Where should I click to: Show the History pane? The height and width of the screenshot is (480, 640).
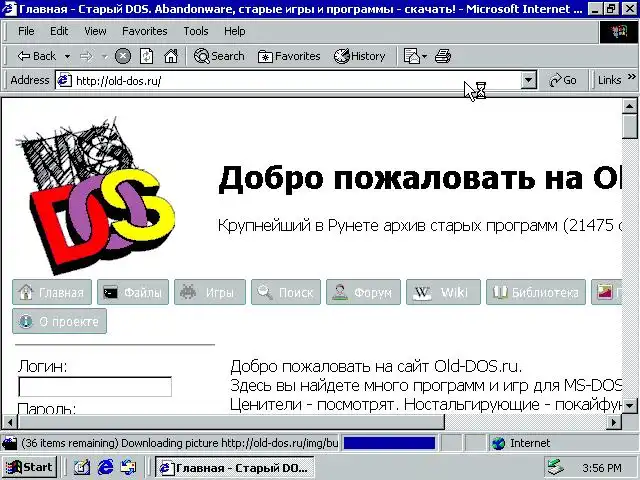point(359,56)
